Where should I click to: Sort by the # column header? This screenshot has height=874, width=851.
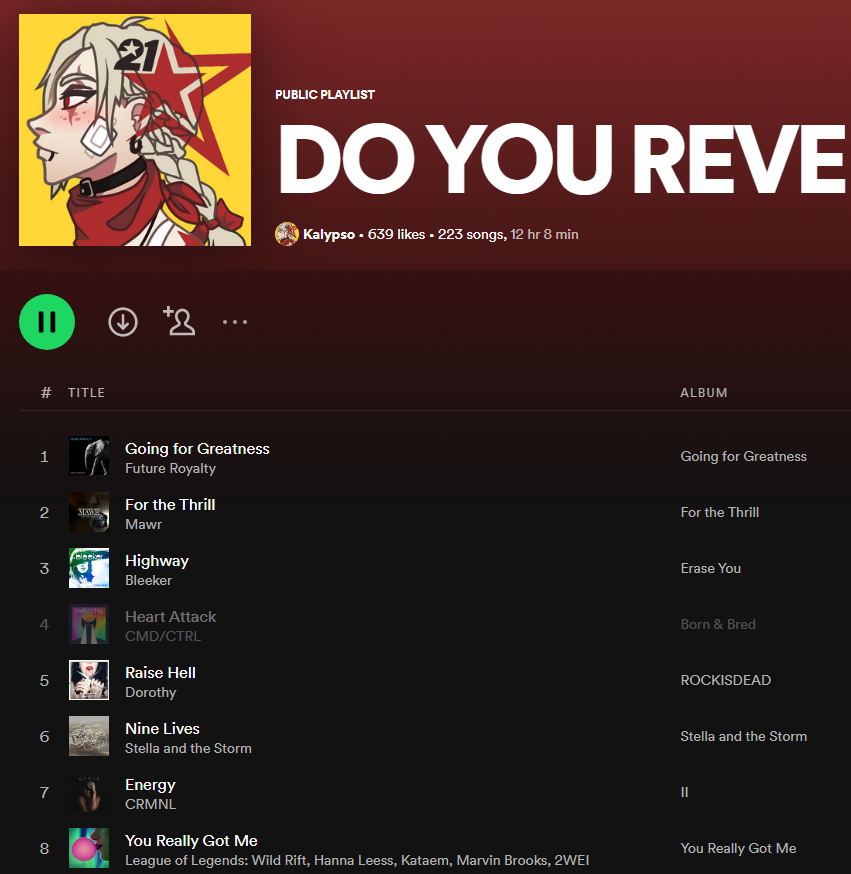tap(46, 393)
